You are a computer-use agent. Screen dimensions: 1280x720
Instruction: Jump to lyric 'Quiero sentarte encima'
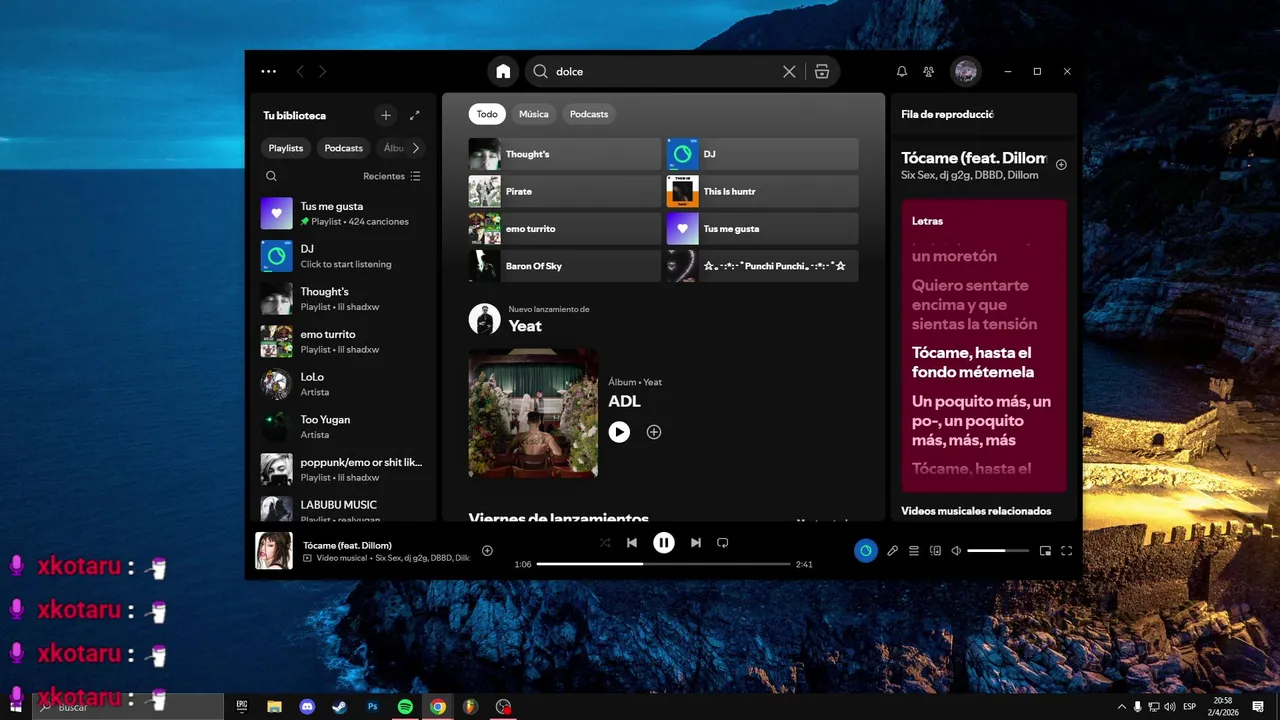[x=975, y=304]
